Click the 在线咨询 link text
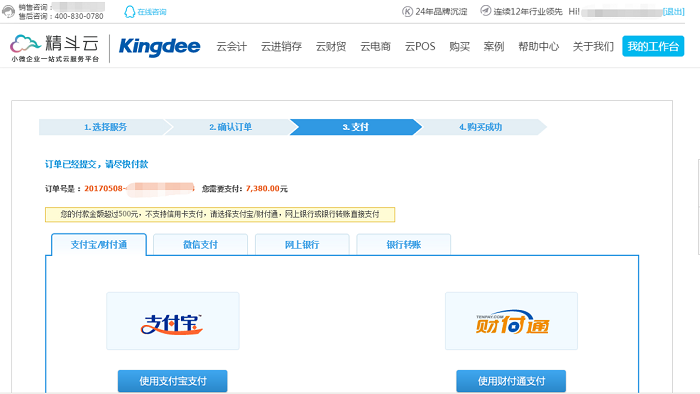The image size is (700, 394). 152,12
